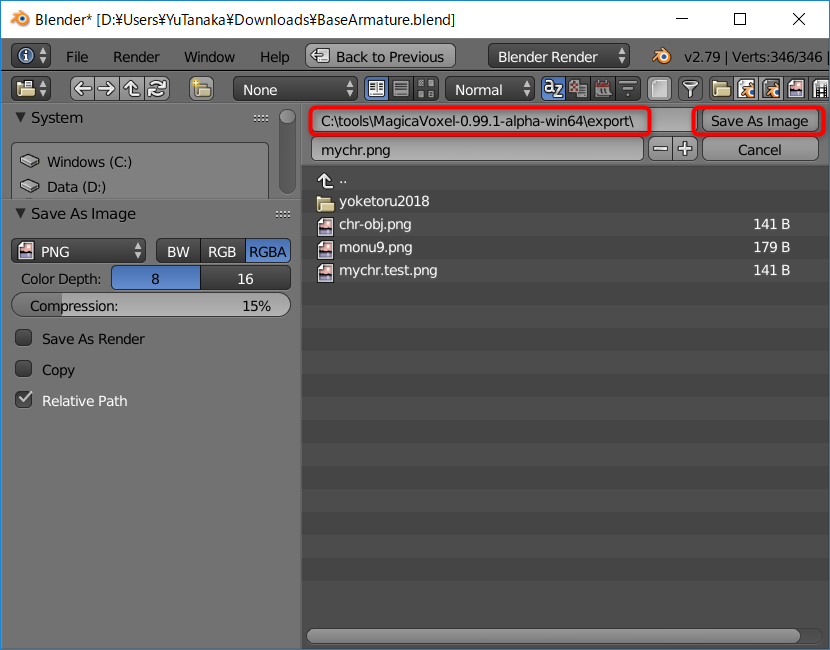Increment the filename number with plus

click(685, 150)
